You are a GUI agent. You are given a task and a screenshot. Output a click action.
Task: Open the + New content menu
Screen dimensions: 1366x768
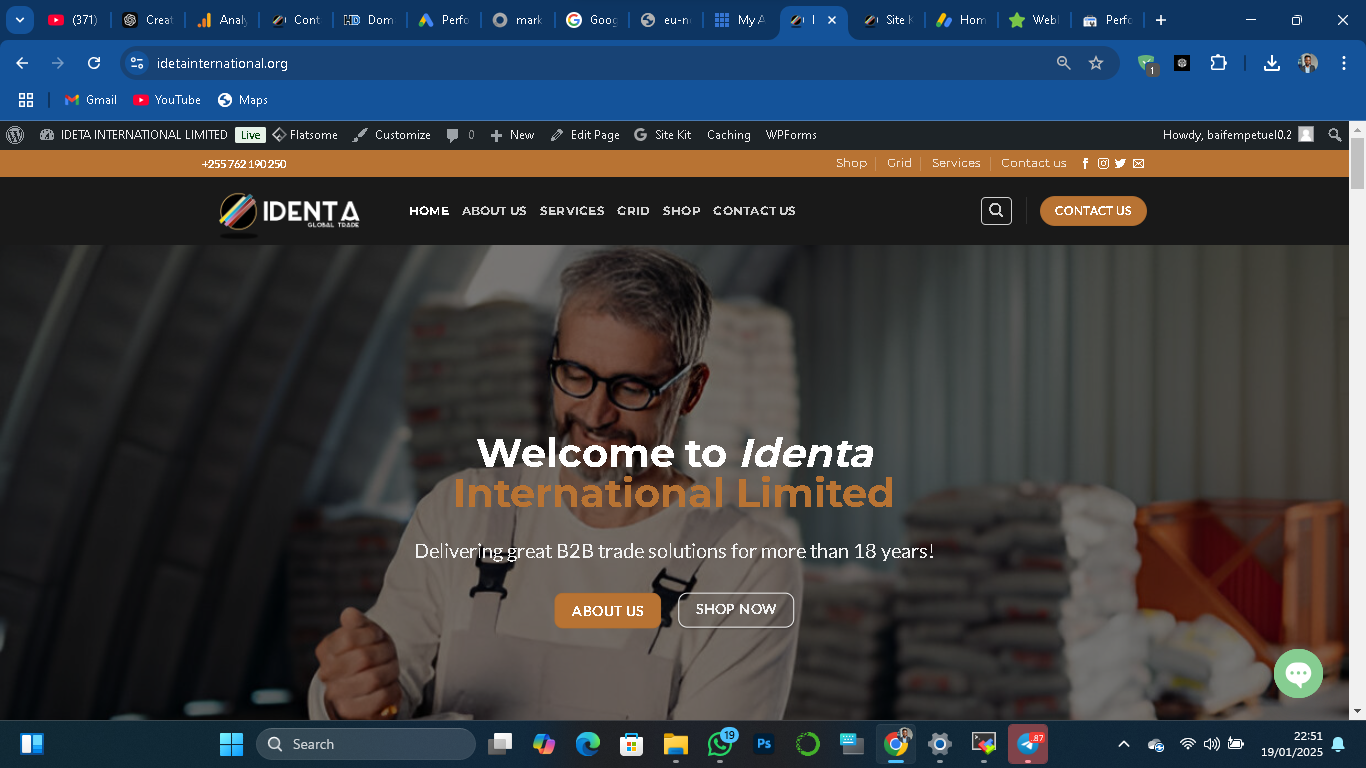click(512, 135)
